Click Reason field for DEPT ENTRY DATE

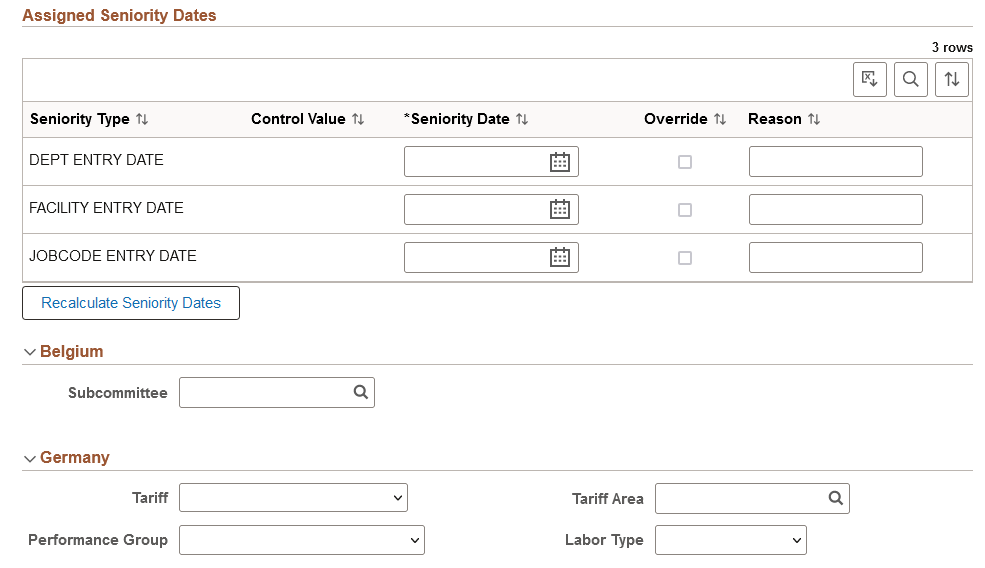(x=835, y=162)
